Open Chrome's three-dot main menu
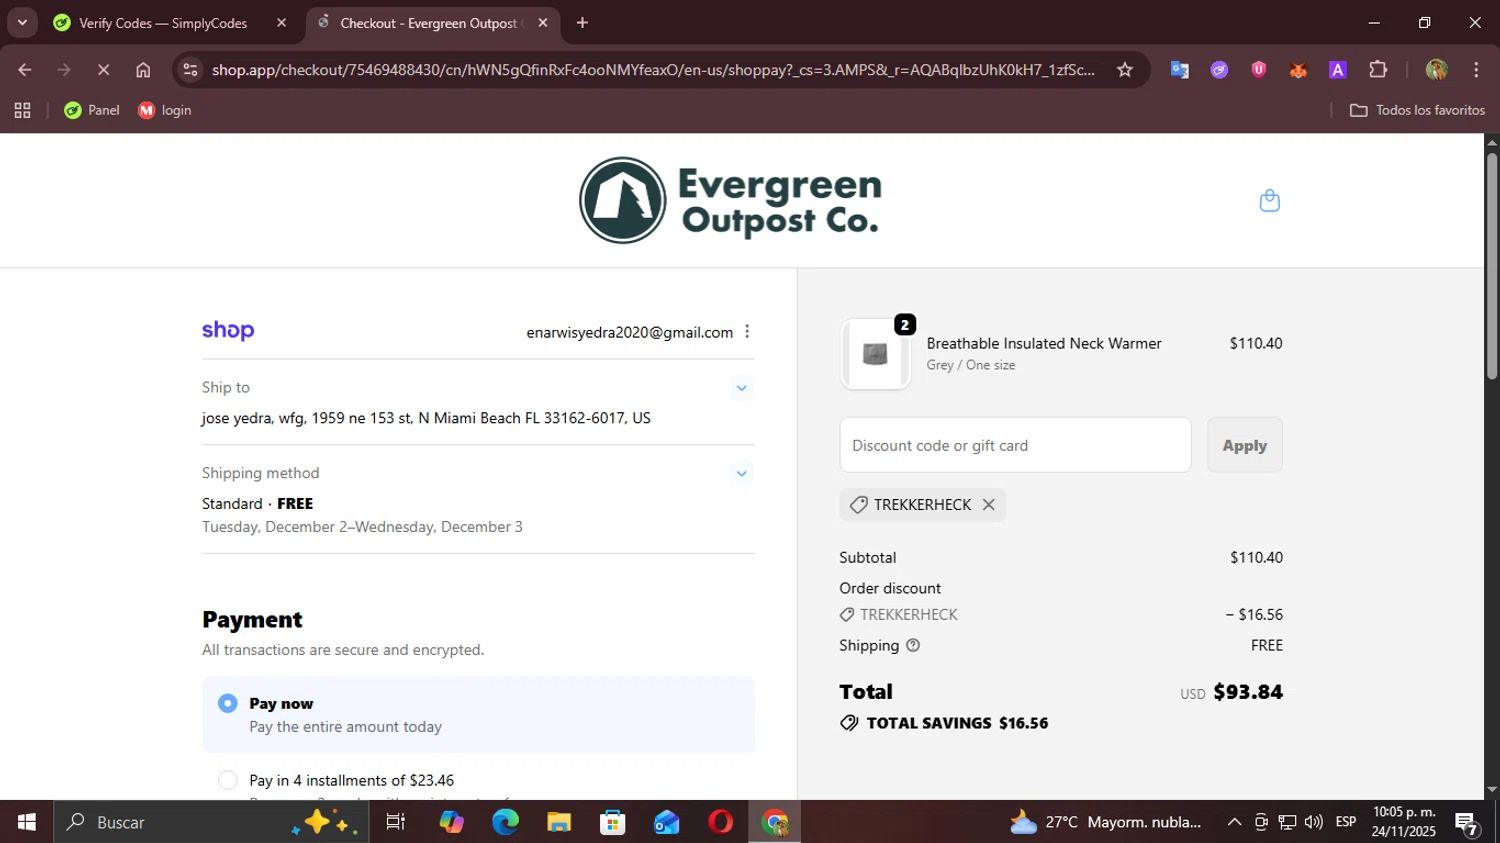This screenshot has height=843, width=1500. pyautogui.click(x=1476, y=70)
